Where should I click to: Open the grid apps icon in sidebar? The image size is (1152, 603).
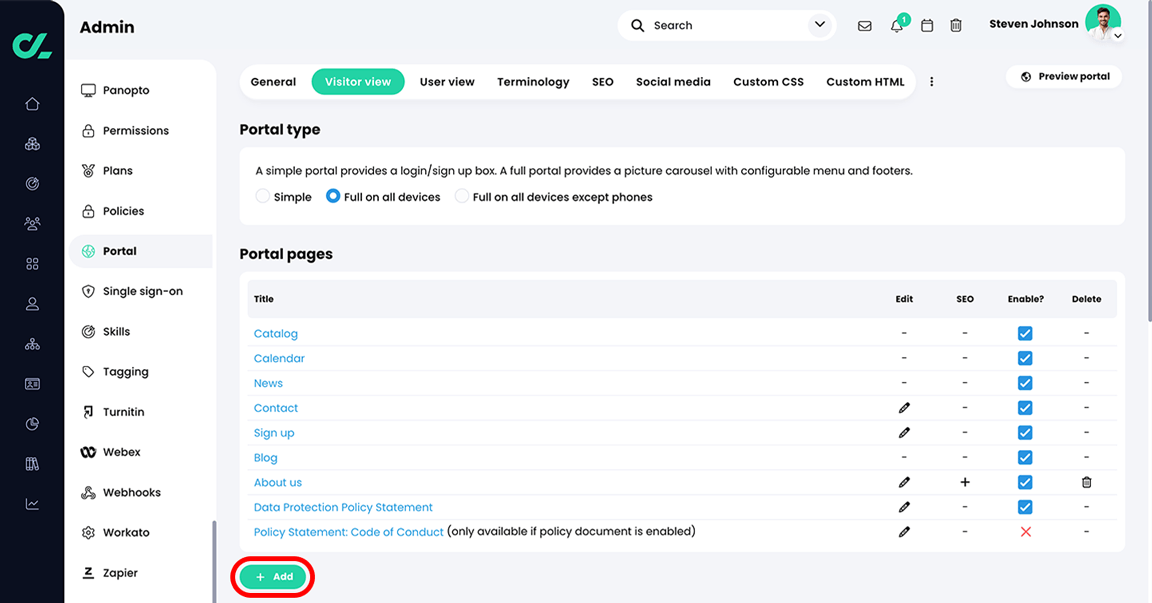(x=32, y=264)
